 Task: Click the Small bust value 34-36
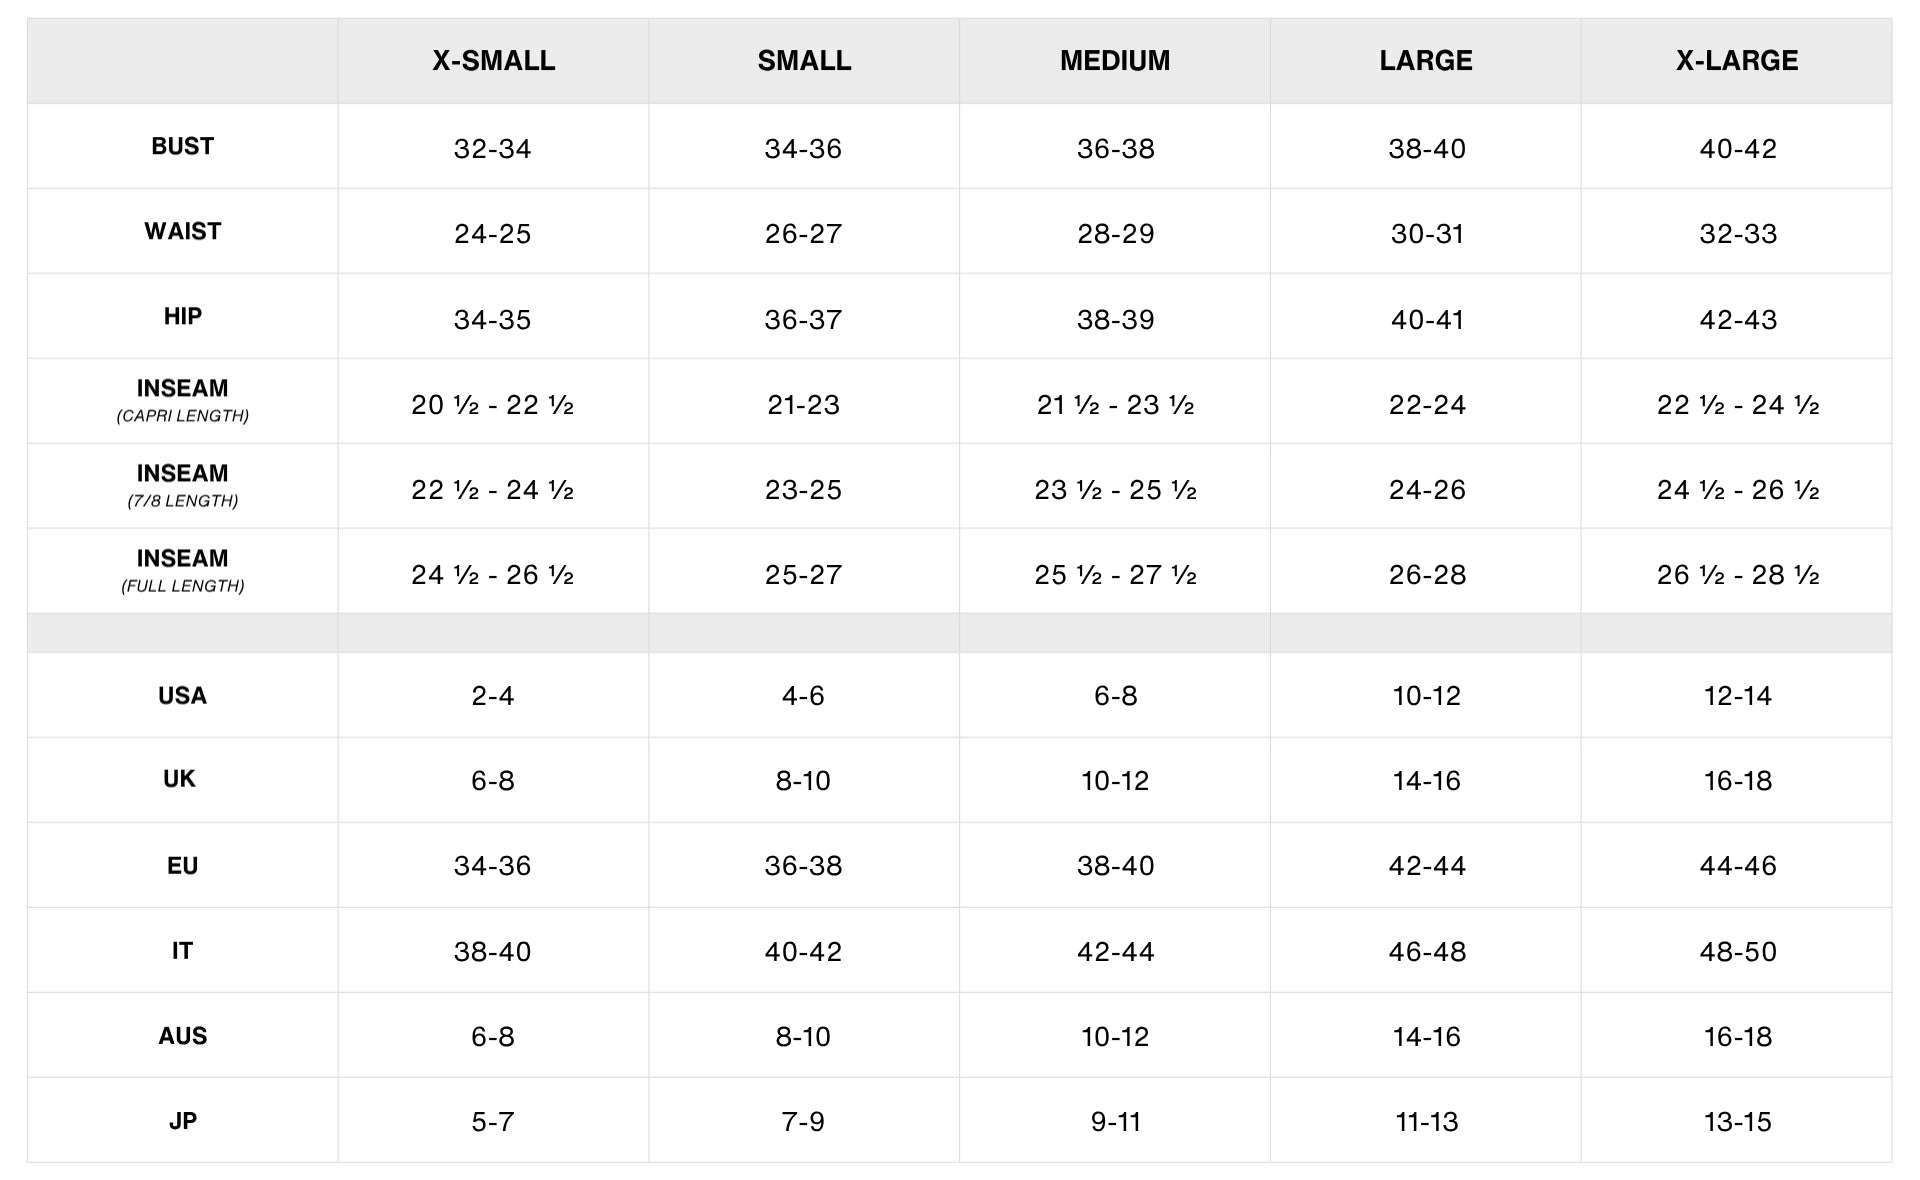(803, 149)
